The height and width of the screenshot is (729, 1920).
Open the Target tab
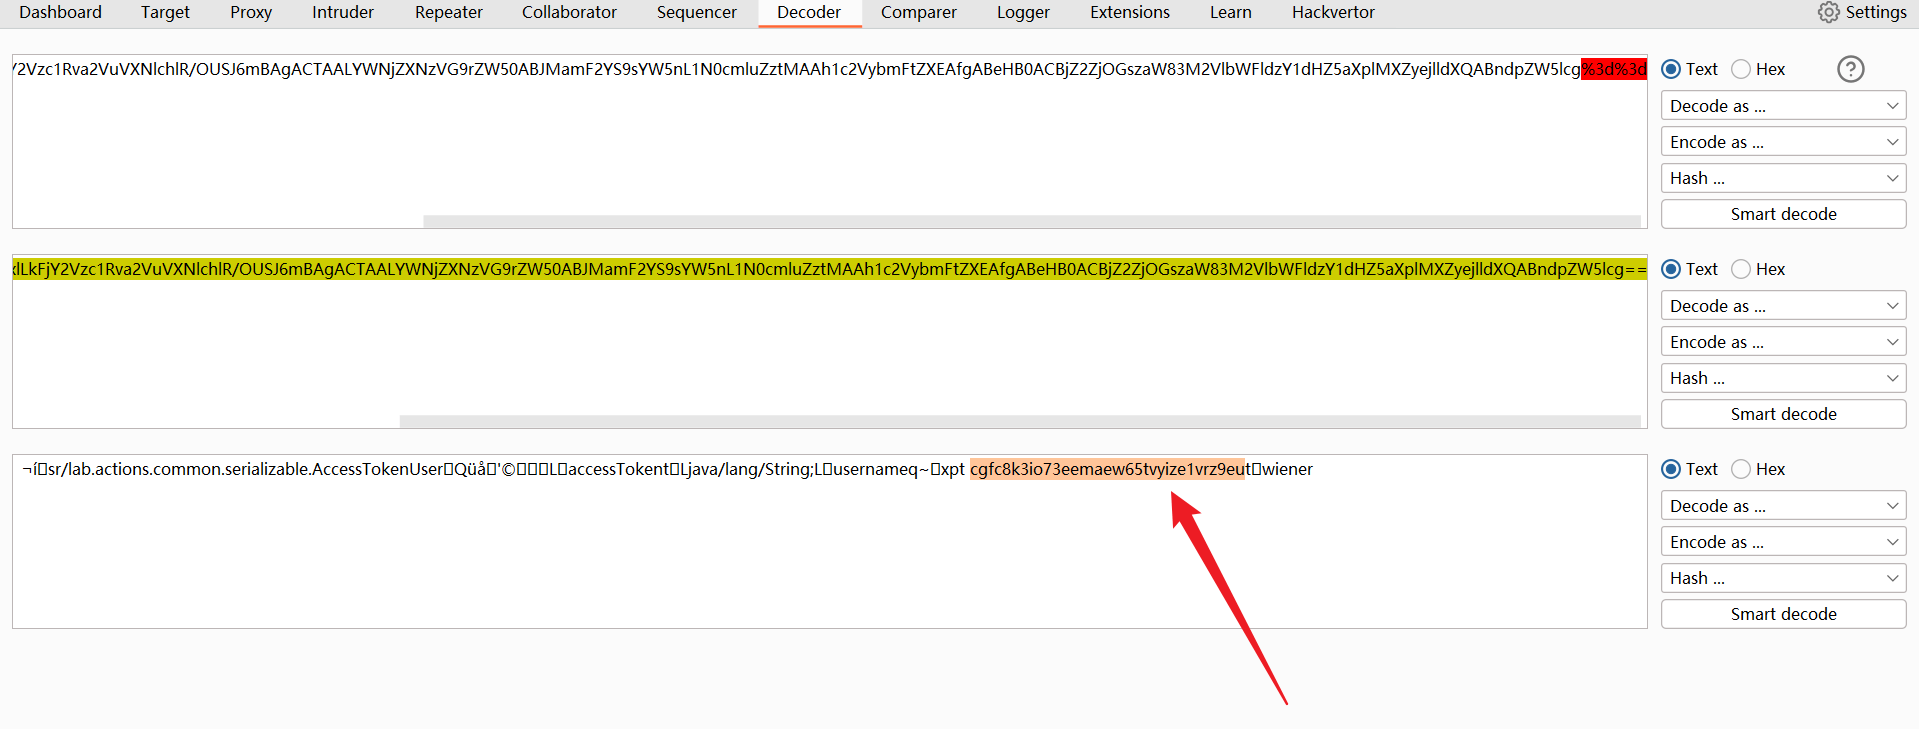[x=165, y=12]
